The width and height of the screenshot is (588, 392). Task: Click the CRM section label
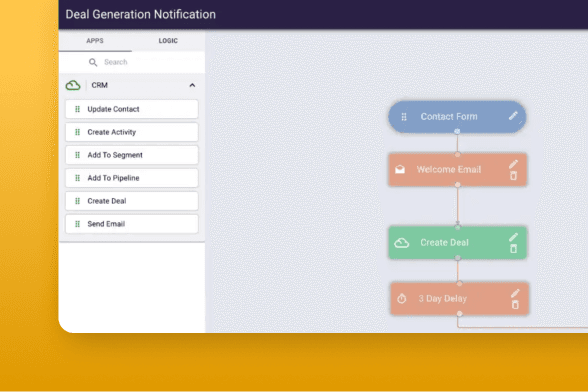click(99, 85)
